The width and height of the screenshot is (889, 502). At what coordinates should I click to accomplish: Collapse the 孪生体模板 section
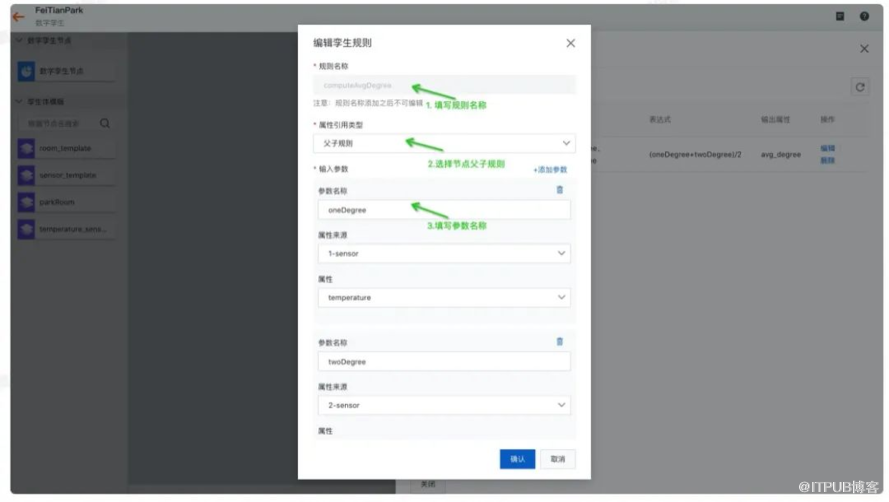19,102
